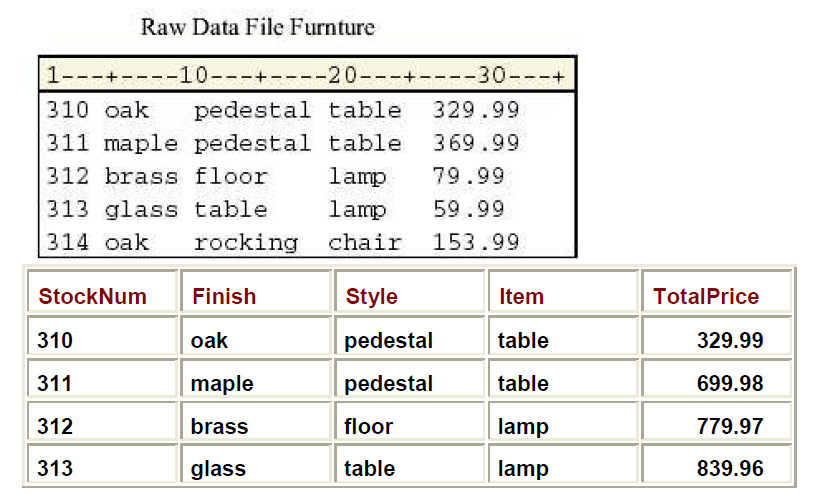Image resolution: width=814 pixels, height=494 pixels.
Task: Select the Item column header
Action: pos(521,296)
